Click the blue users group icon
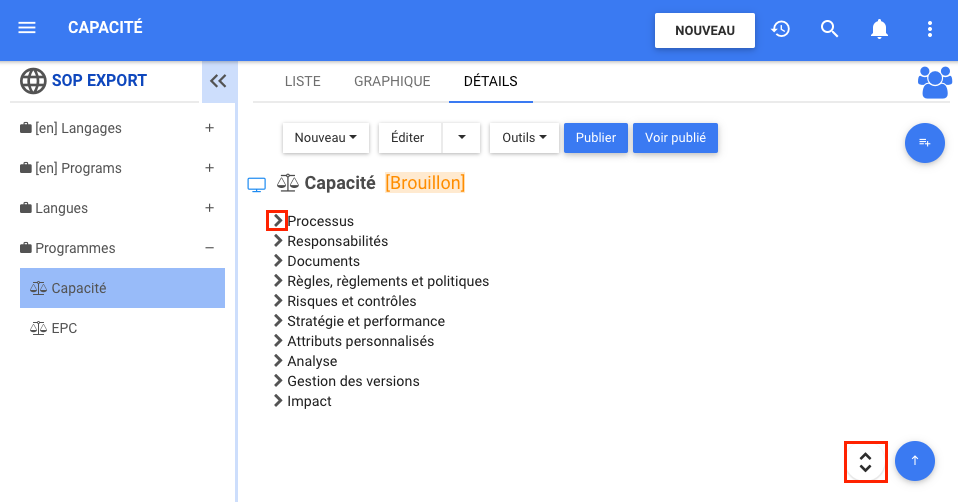The width and height of the screenshot is (958, 502). pos(934,82)
